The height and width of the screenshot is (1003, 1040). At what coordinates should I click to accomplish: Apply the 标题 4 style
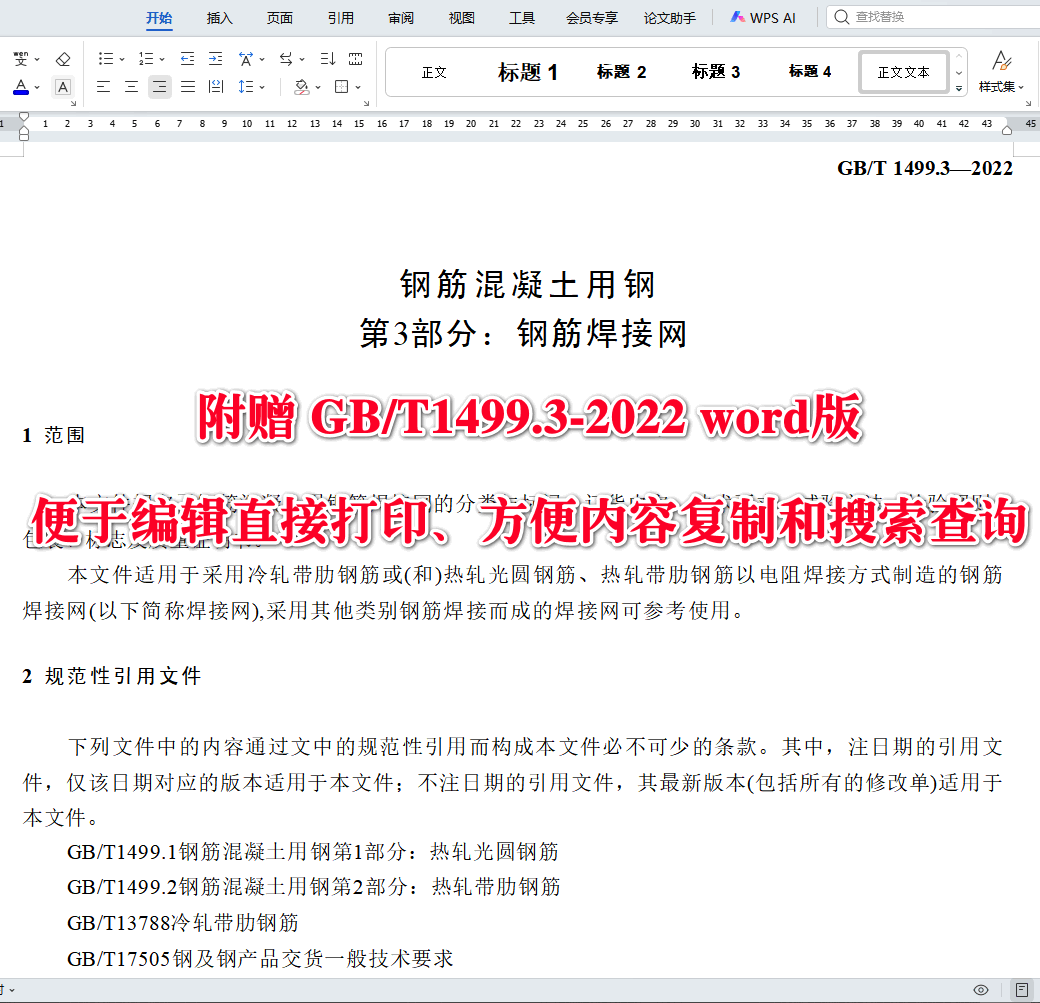pos(810,72)
